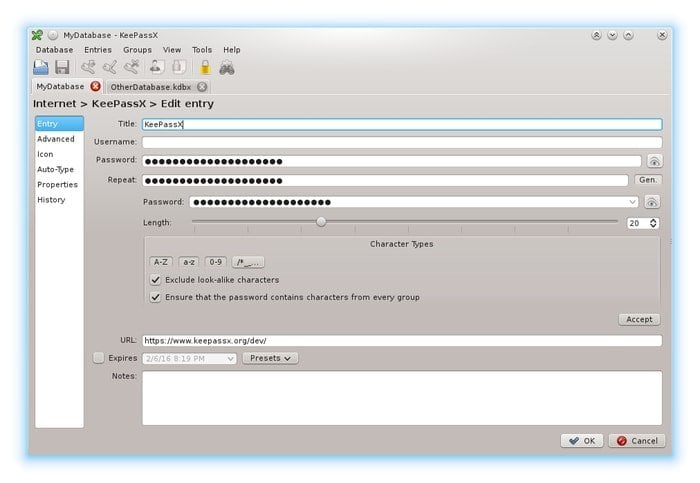
Task: Uncheck Exclude look-alike characters
Action: point(155,280)
